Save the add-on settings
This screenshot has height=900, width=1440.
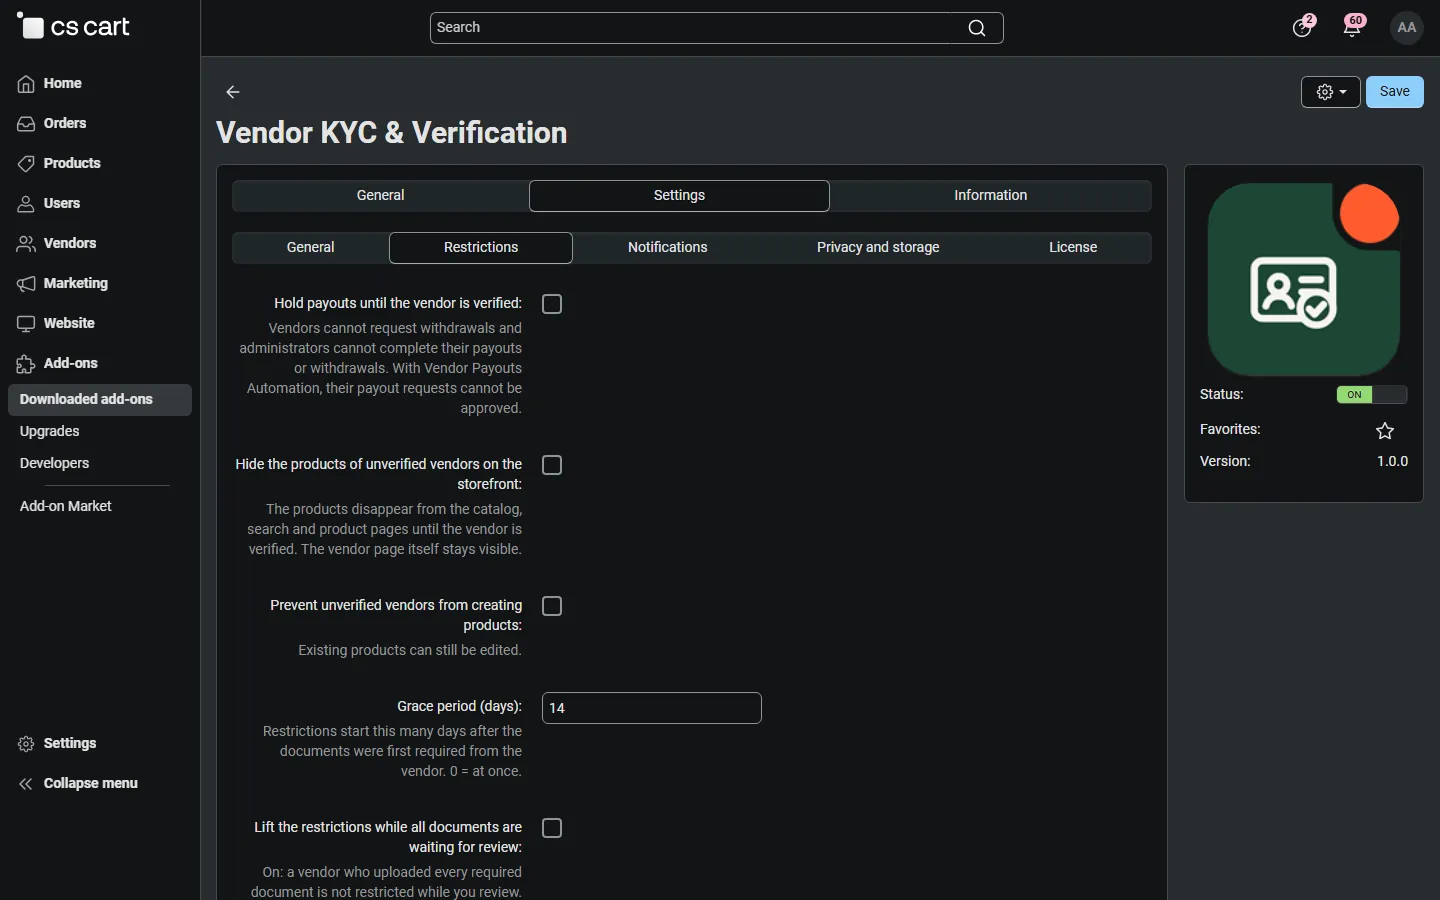point(1395,92)
